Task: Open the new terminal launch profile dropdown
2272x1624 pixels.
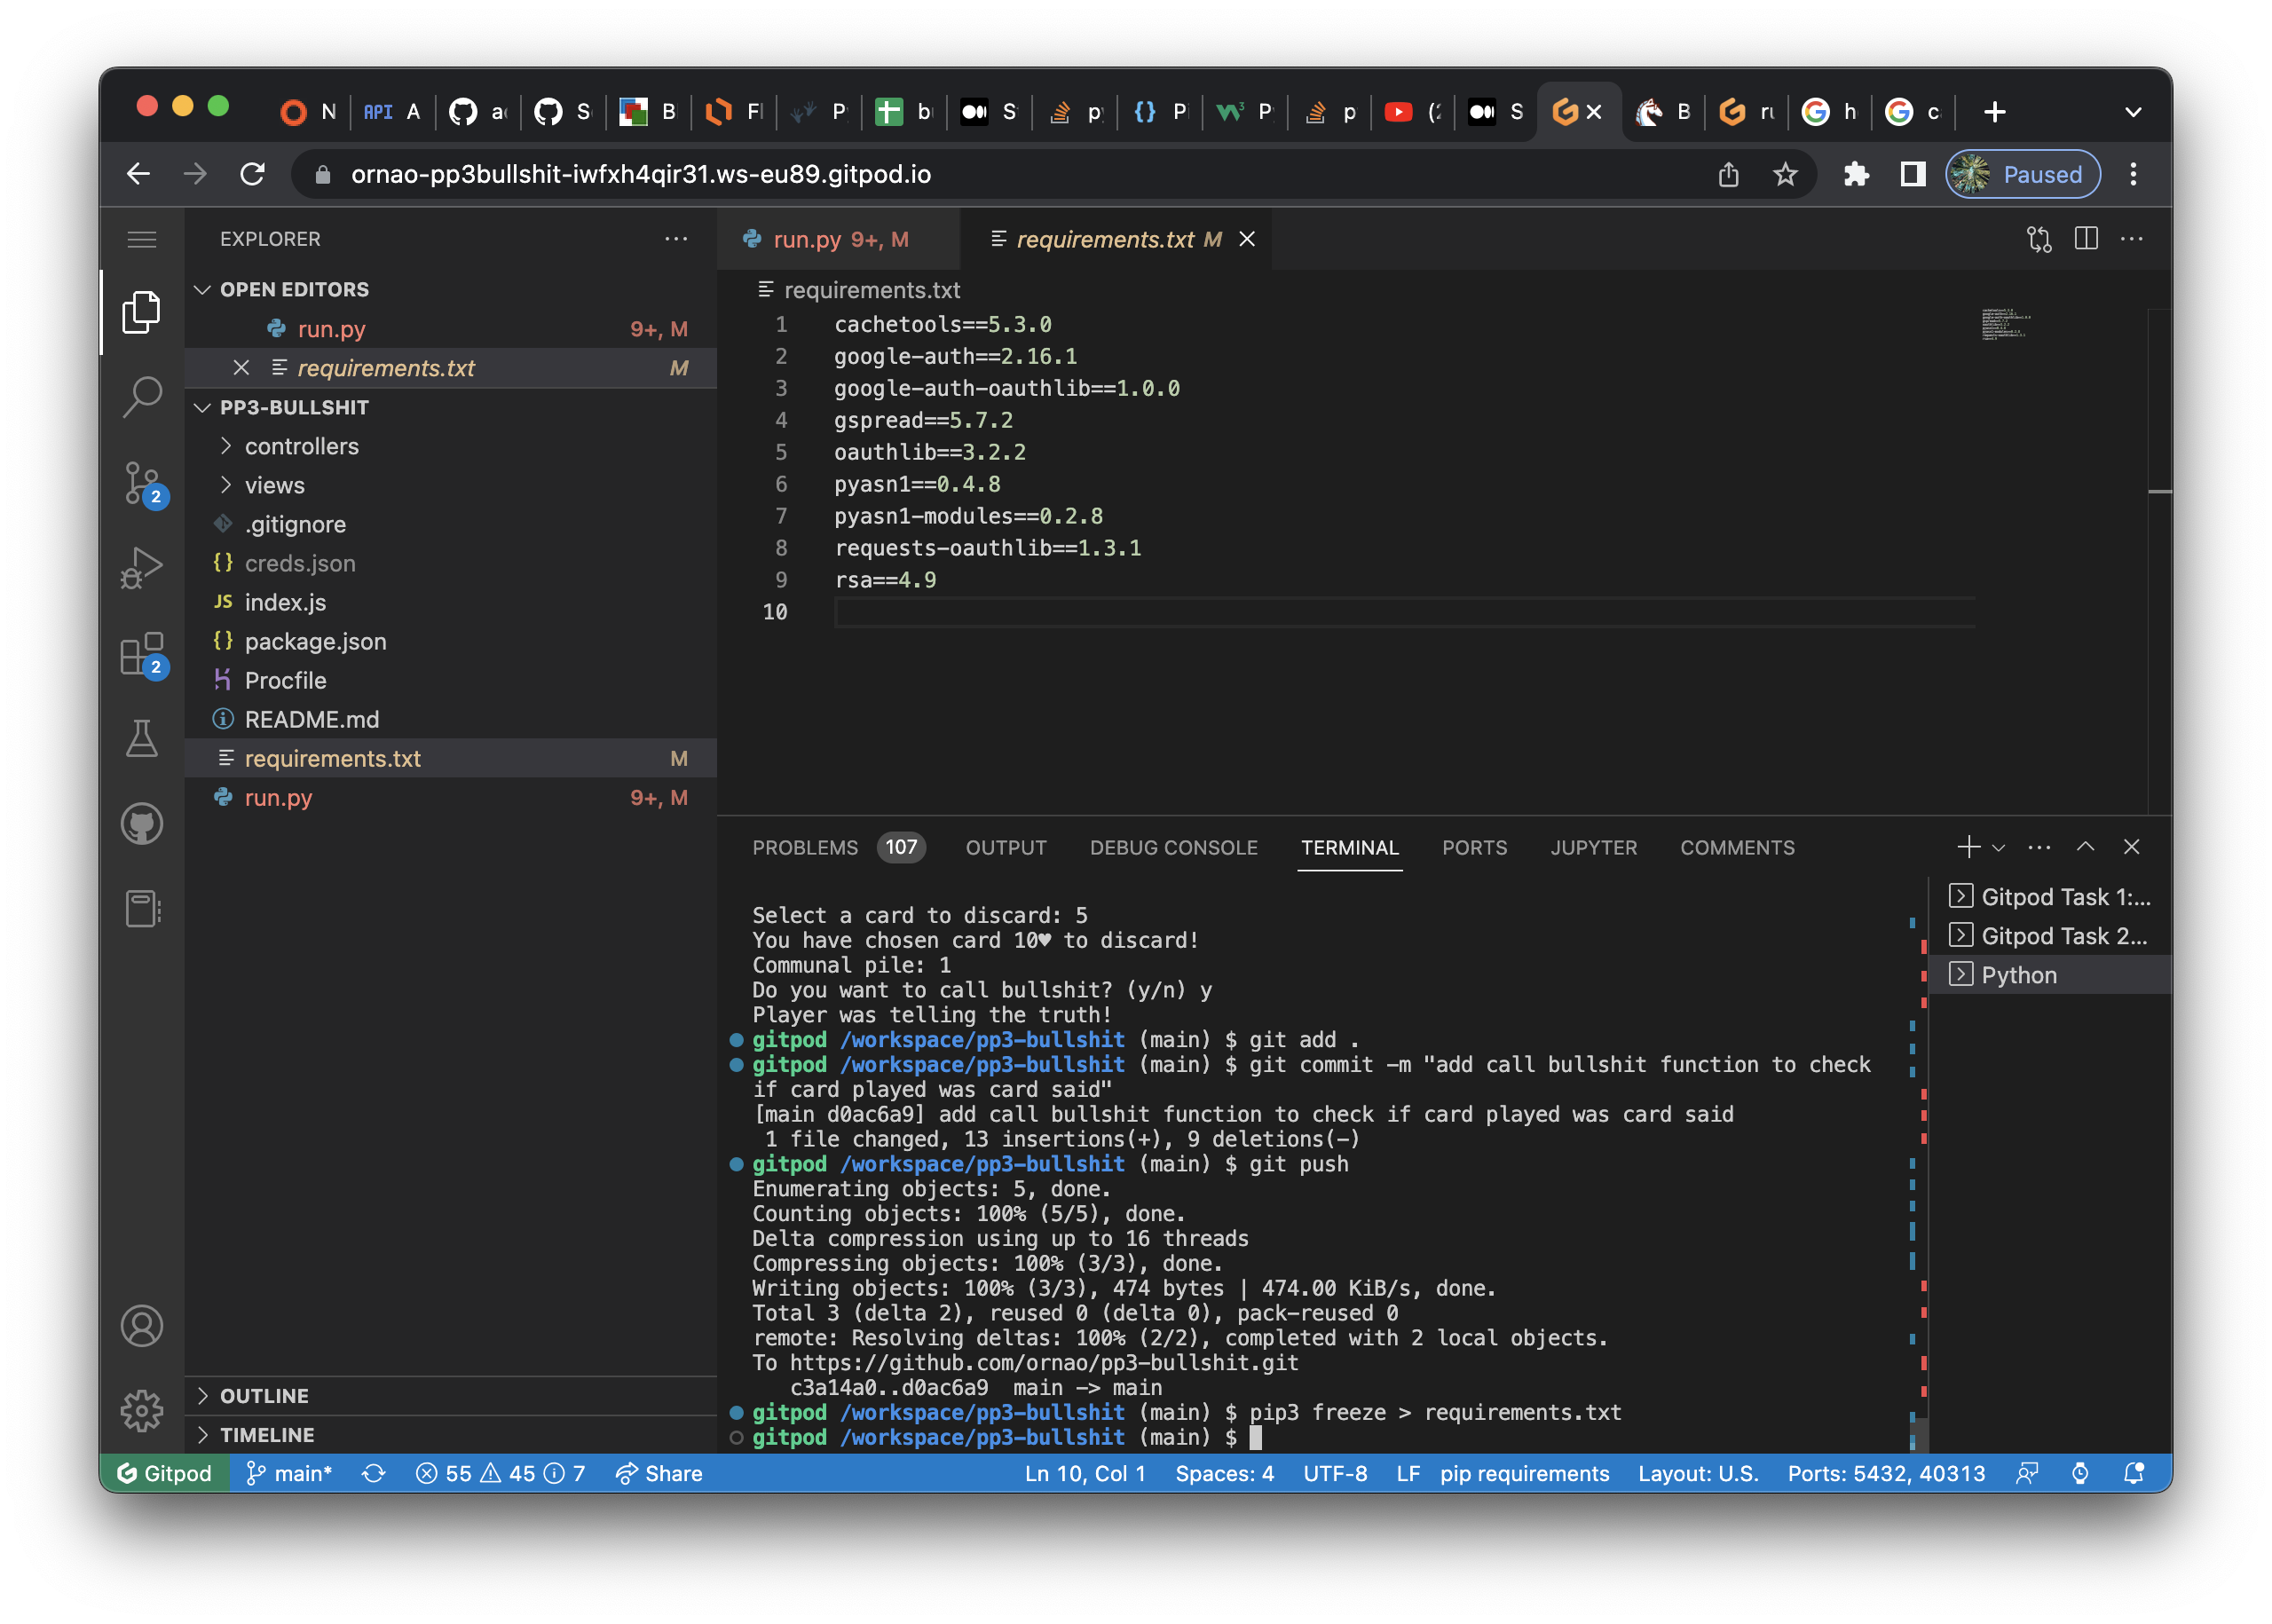Action: click(x=1999, y=848)
